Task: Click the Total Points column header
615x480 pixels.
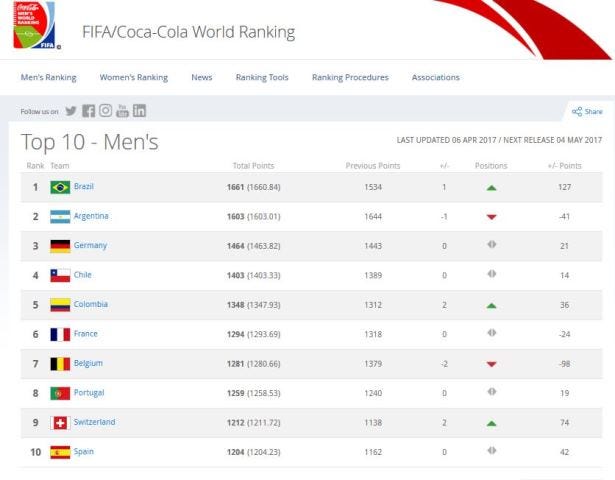Action: [x=253, y=165]
